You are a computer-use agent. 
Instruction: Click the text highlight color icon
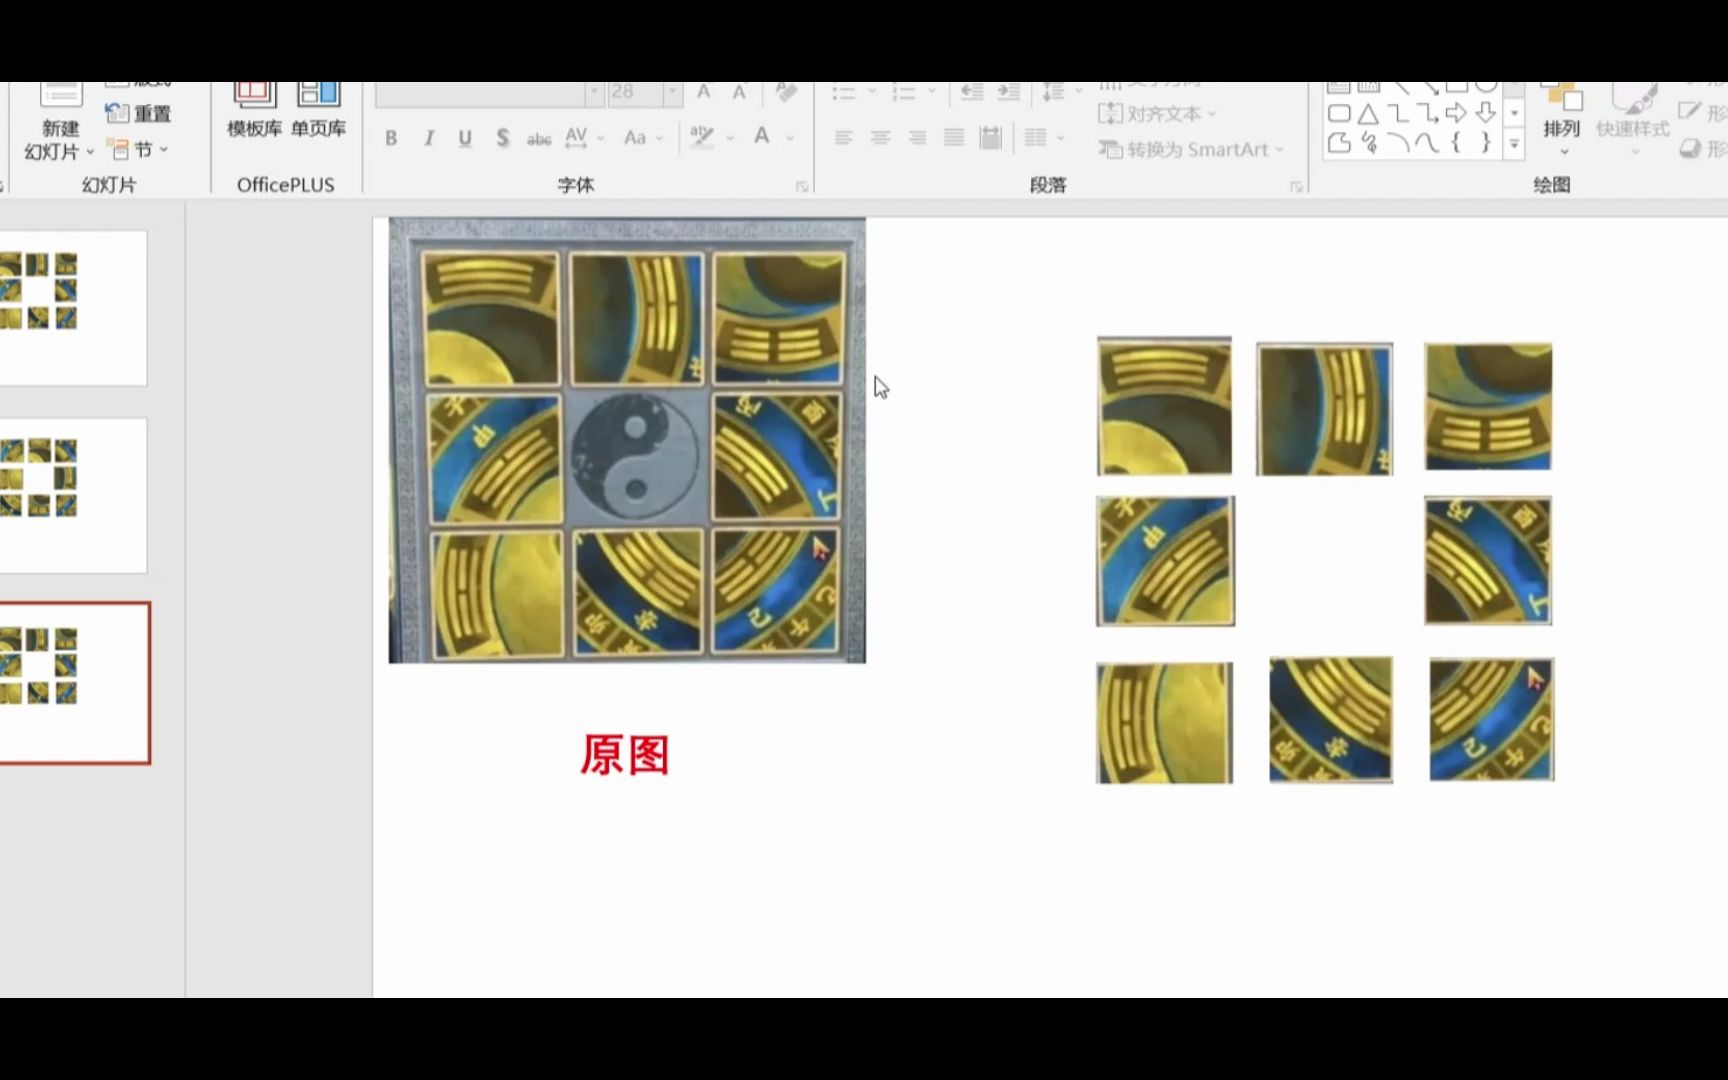702,138
